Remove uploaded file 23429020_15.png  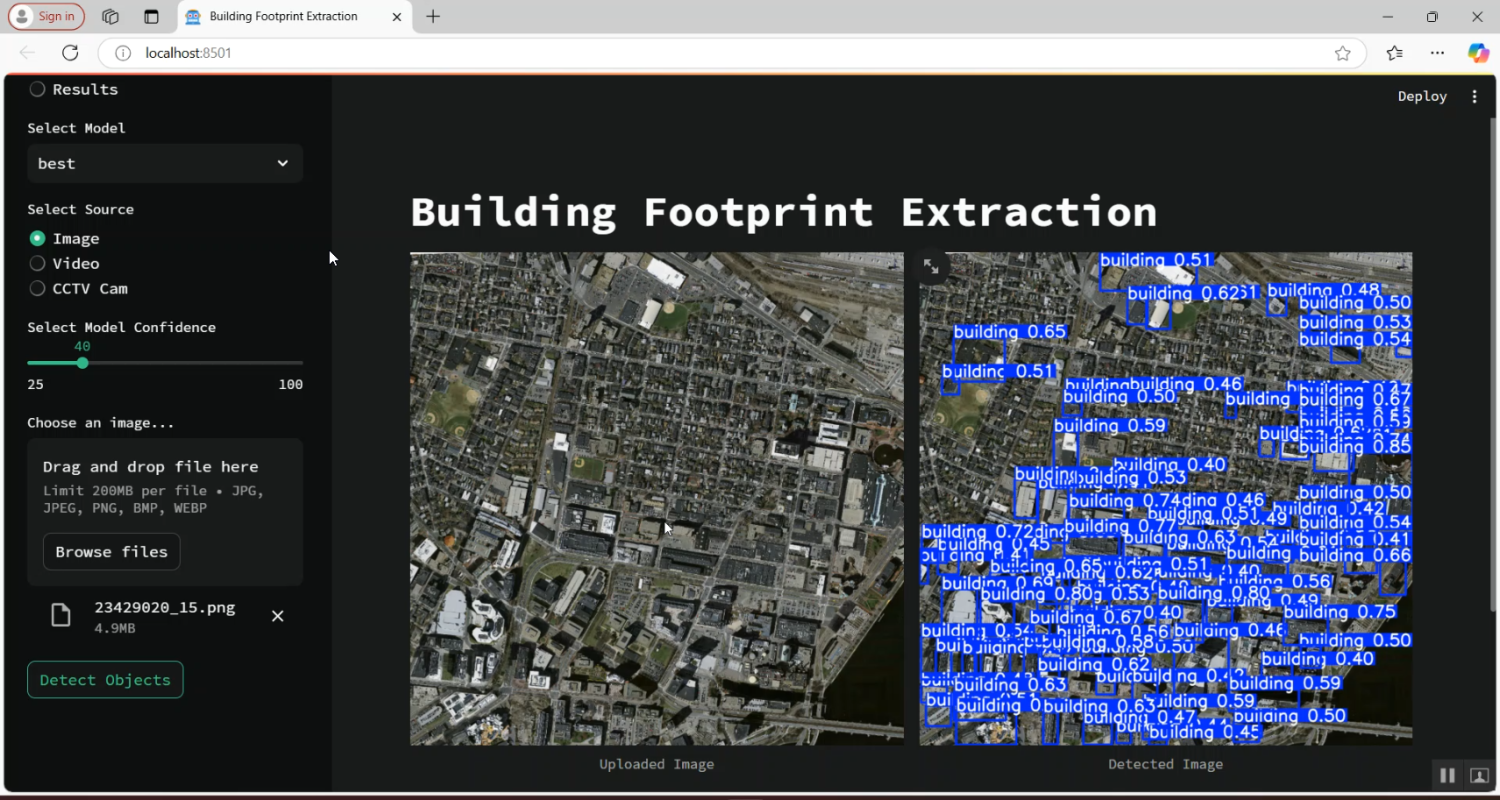point(278,616)
